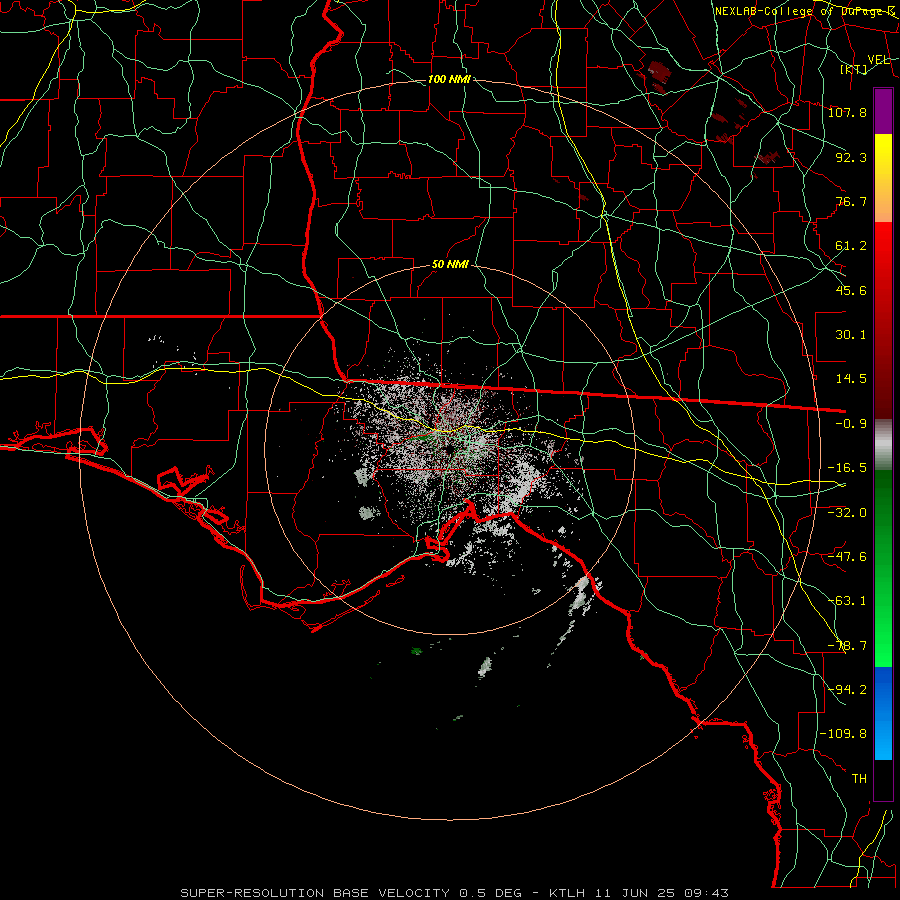Screen dimensions: 900x900
Task: Pick the purple segment of velocity scale
Action: [883, 111]
